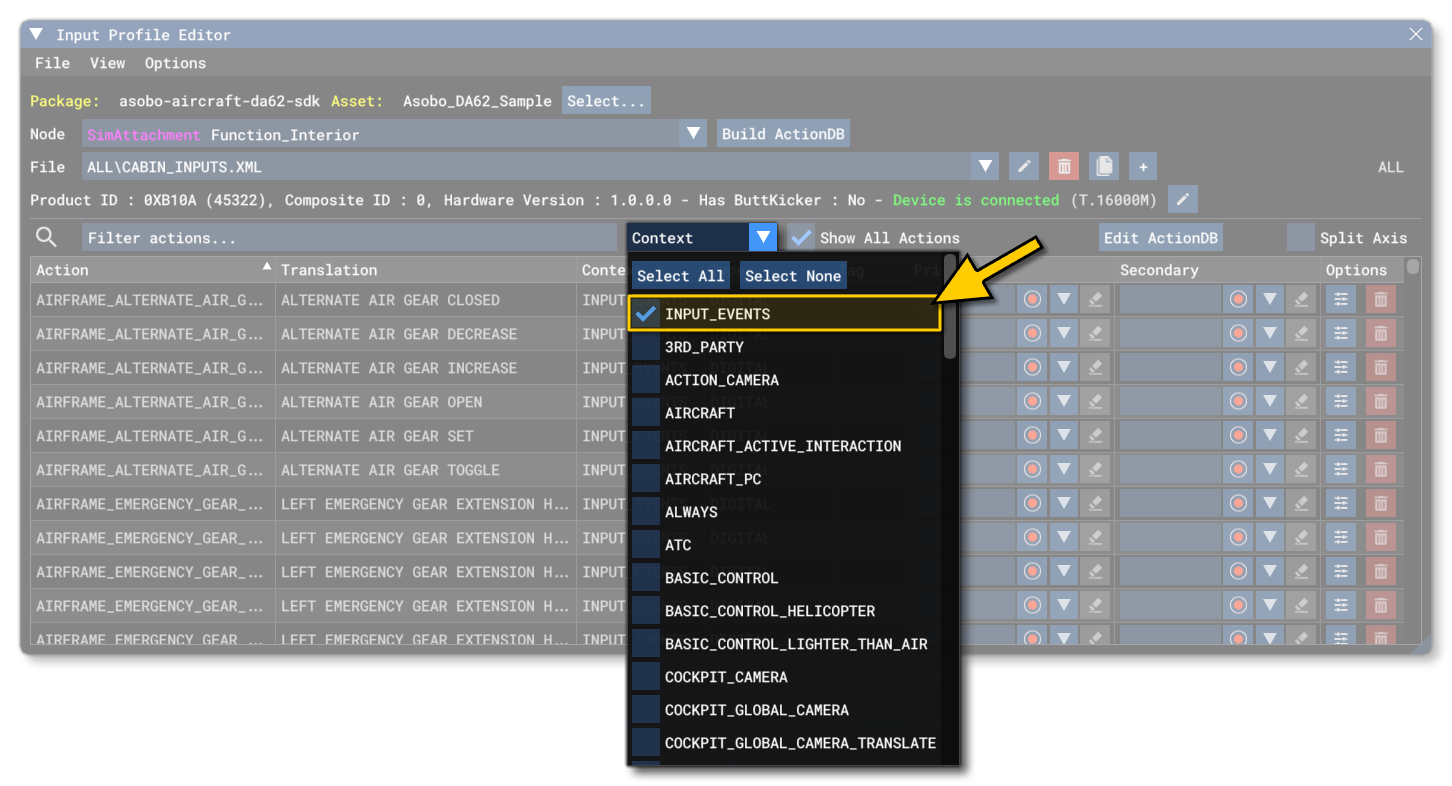Uncheck the INPUT_EVENTS context entry
The width and height of the screenshot is (1452, 786).
coord(645,313)
